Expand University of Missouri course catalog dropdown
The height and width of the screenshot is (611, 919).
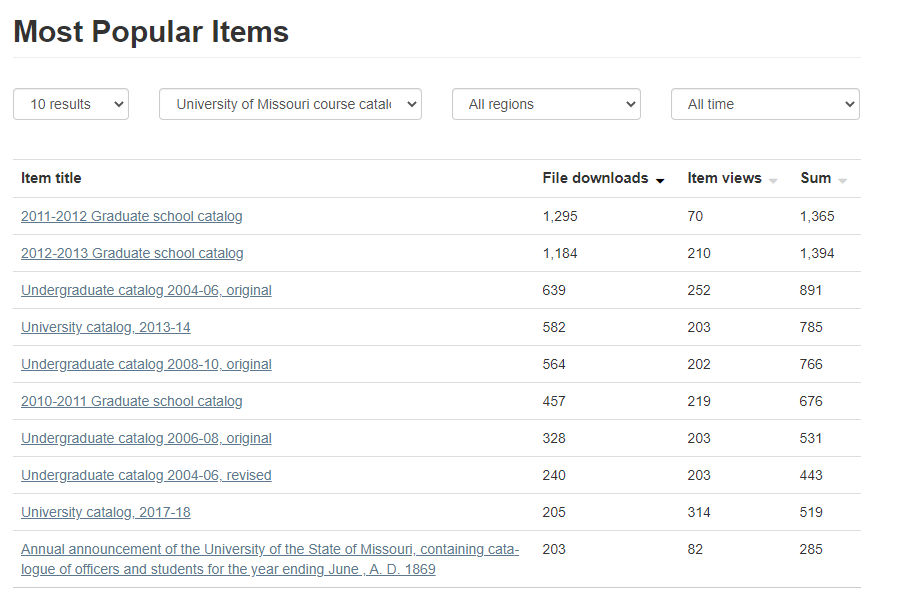click(290, 104)
